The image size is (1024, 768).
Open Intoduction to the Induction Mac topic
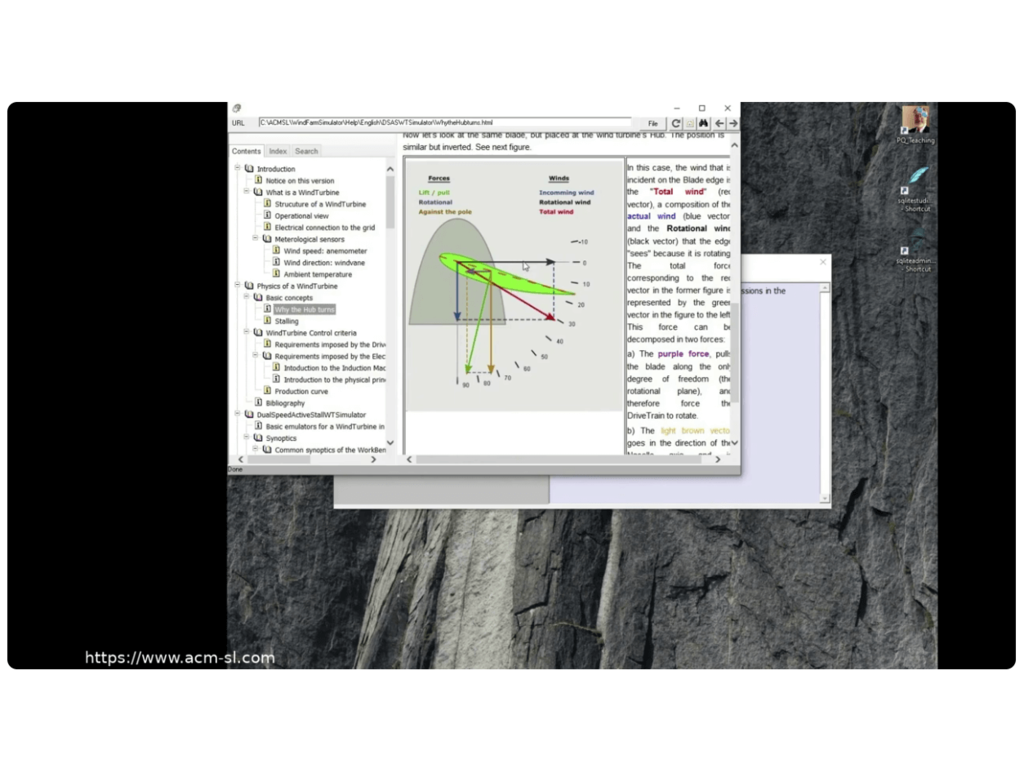pyautogui.click(x=334, y=368)
